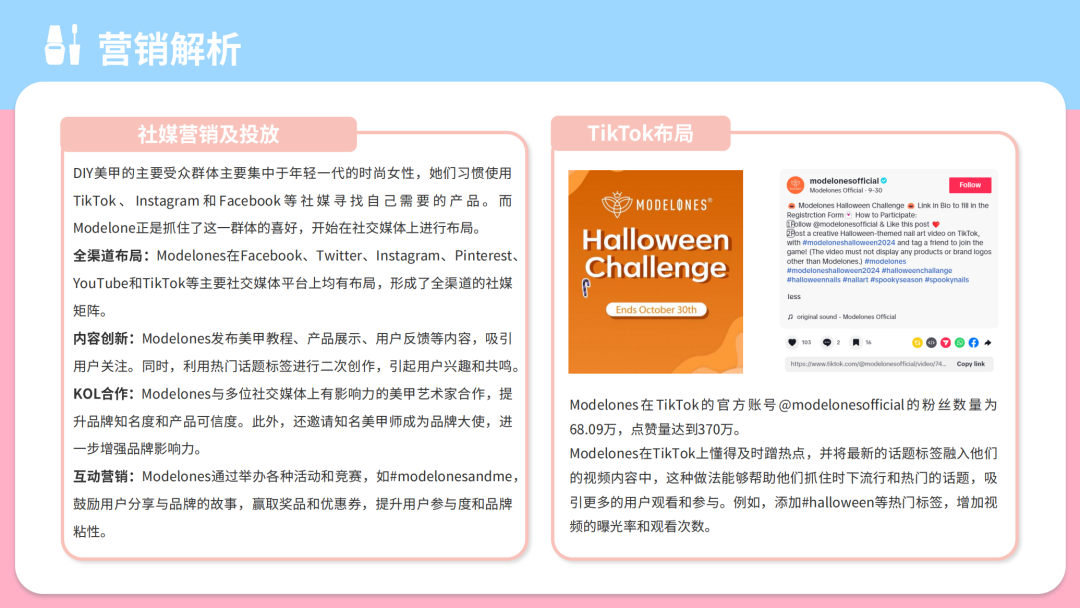Open the comments bubble icon

827,342
